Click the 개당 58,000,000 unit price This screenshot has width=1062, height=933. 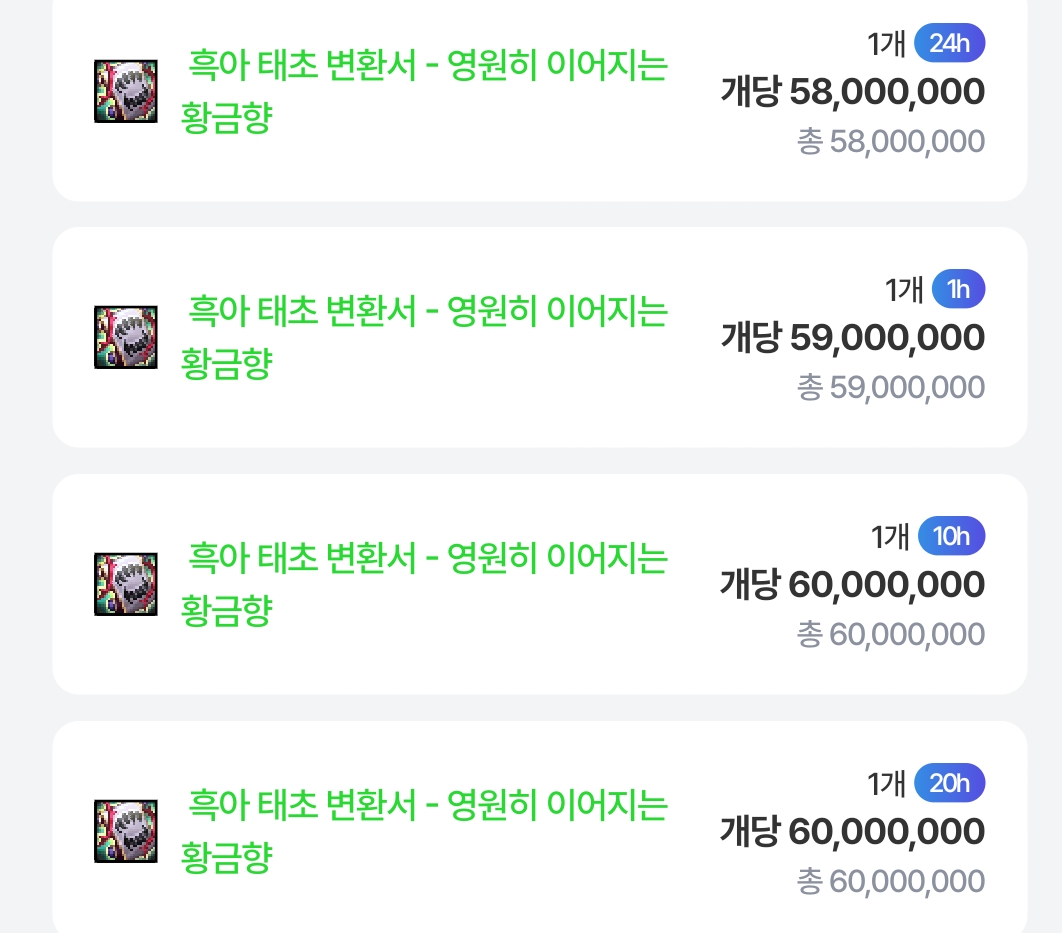[x=852, y=92]
